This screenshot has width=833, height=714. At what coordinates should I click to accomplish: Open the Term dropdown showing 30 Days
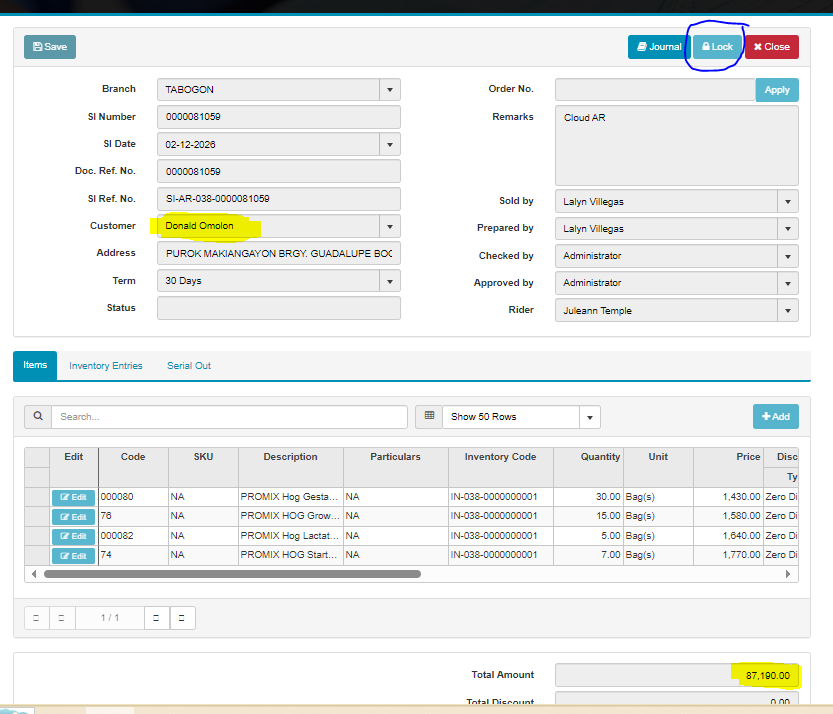390,281
